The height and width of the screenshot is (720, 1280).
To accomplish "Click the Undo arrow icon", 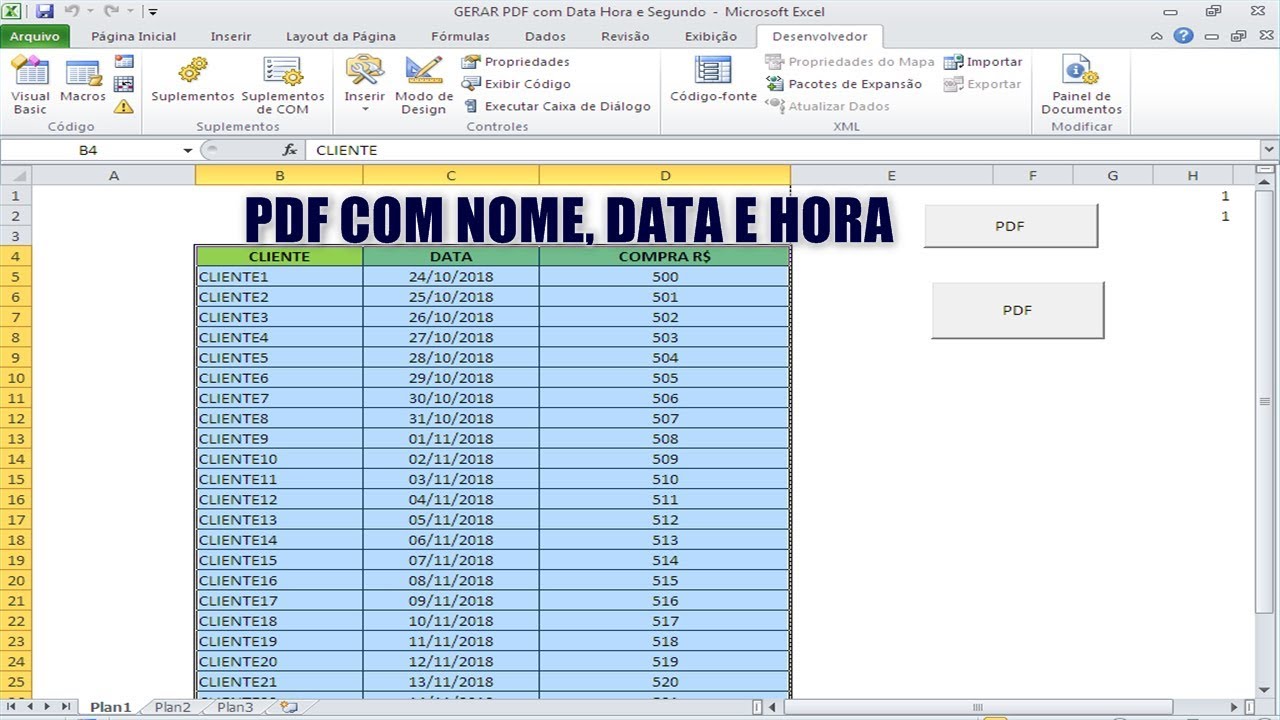I will tap(71, 12).
